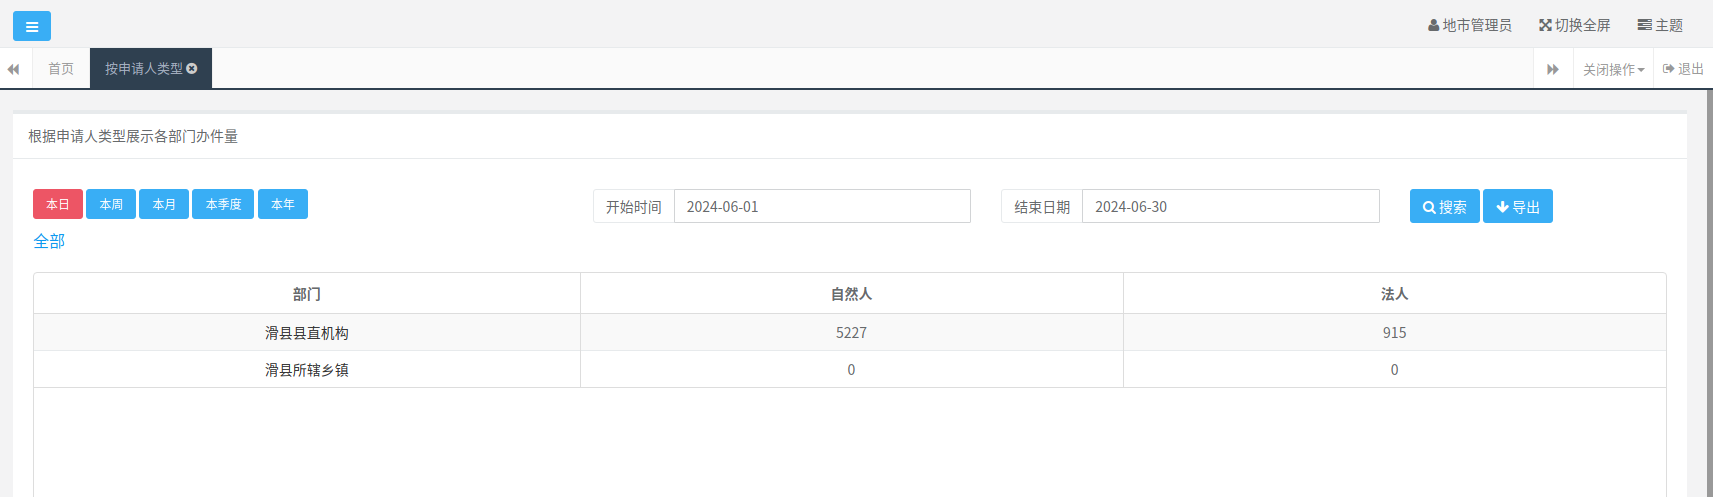Viewport: 1713px width, 497px height.
Task: Toggle the hamburger sidebar menu button
Action: (x=32, y=26)
